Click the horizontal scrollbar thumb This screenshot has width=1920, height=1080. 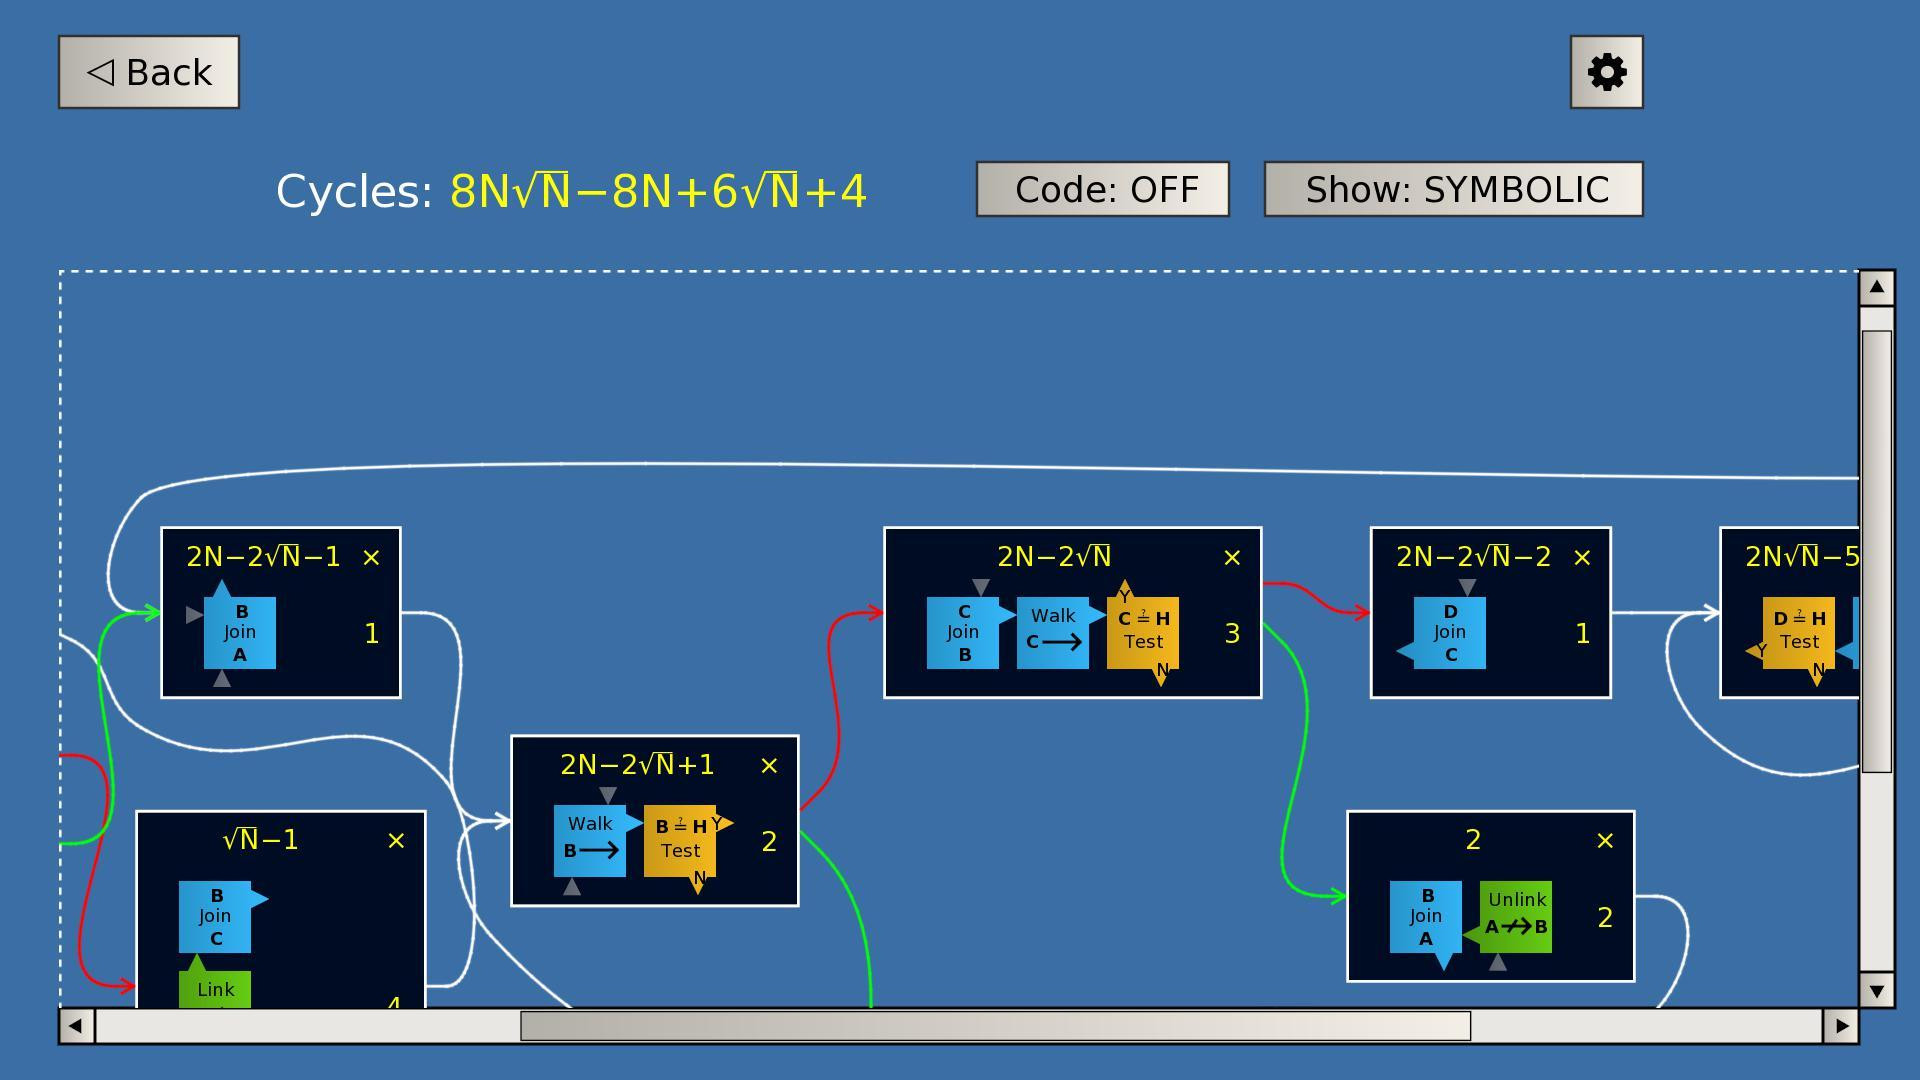tap(995, 1026)
